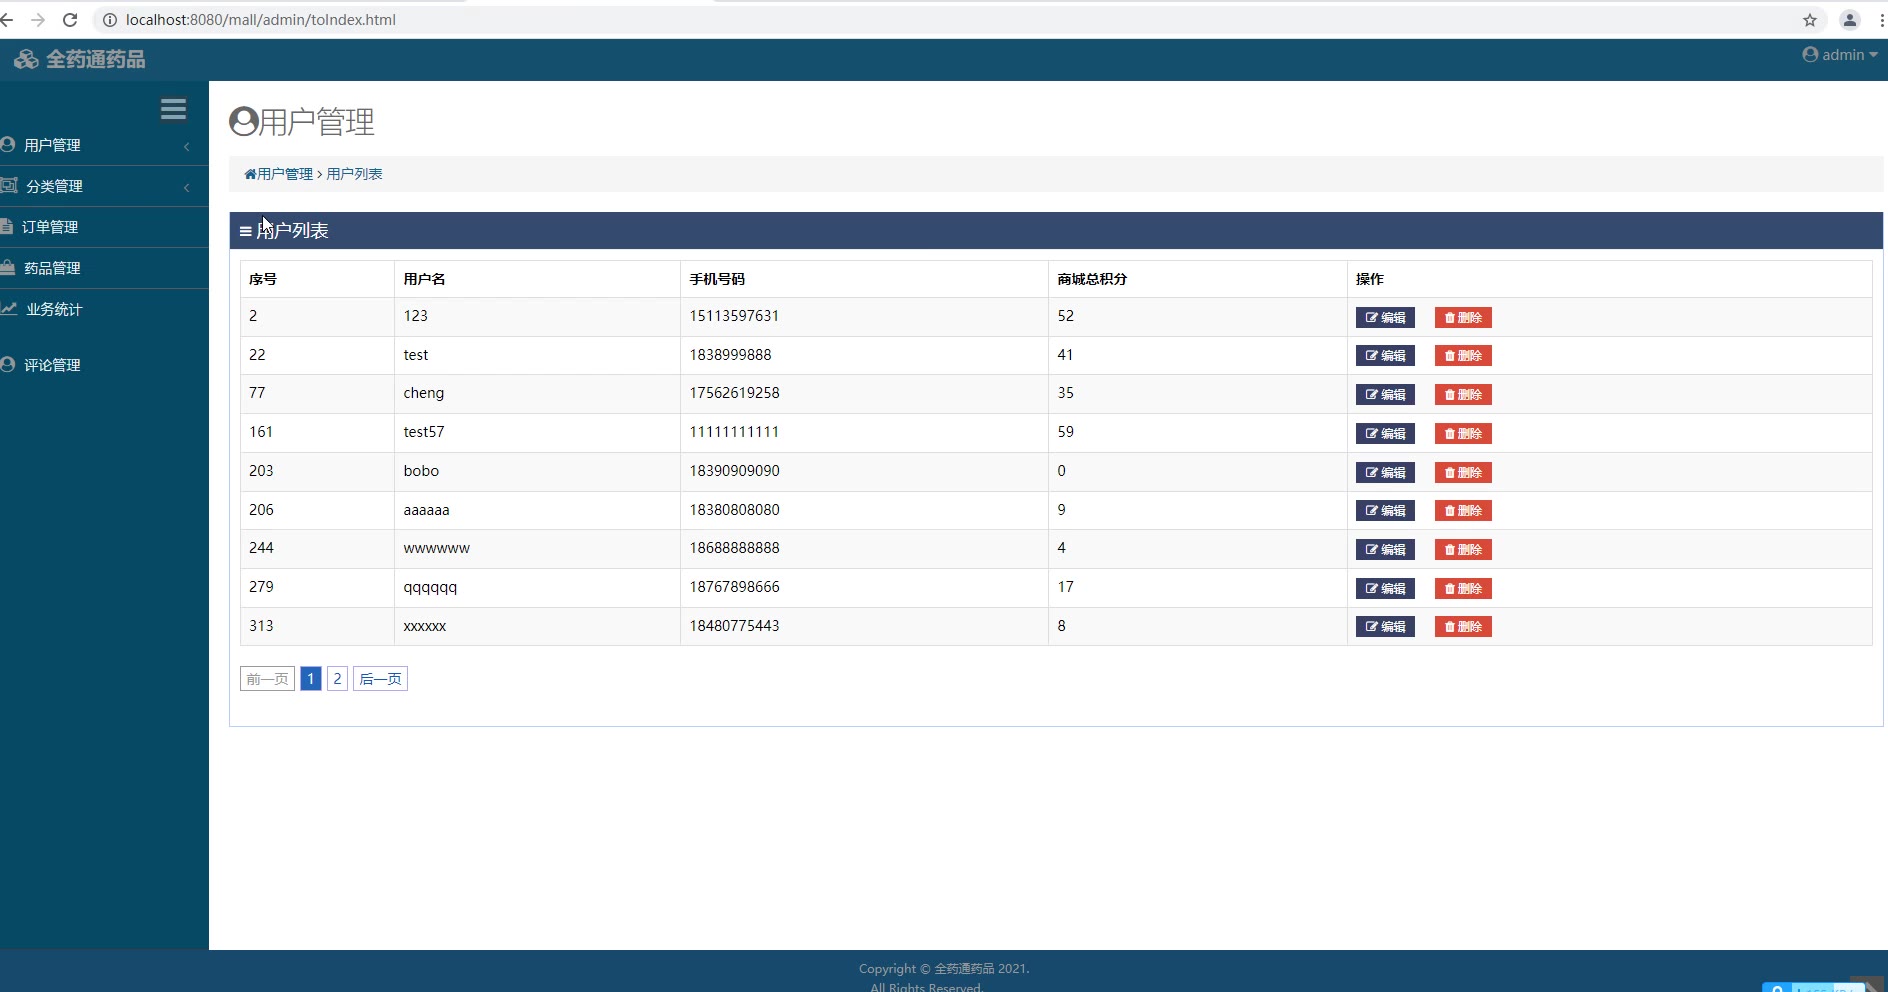1888x992 pixels.
Task: Click the 评论管理 icon in sidebar
Action: point(8,364)
